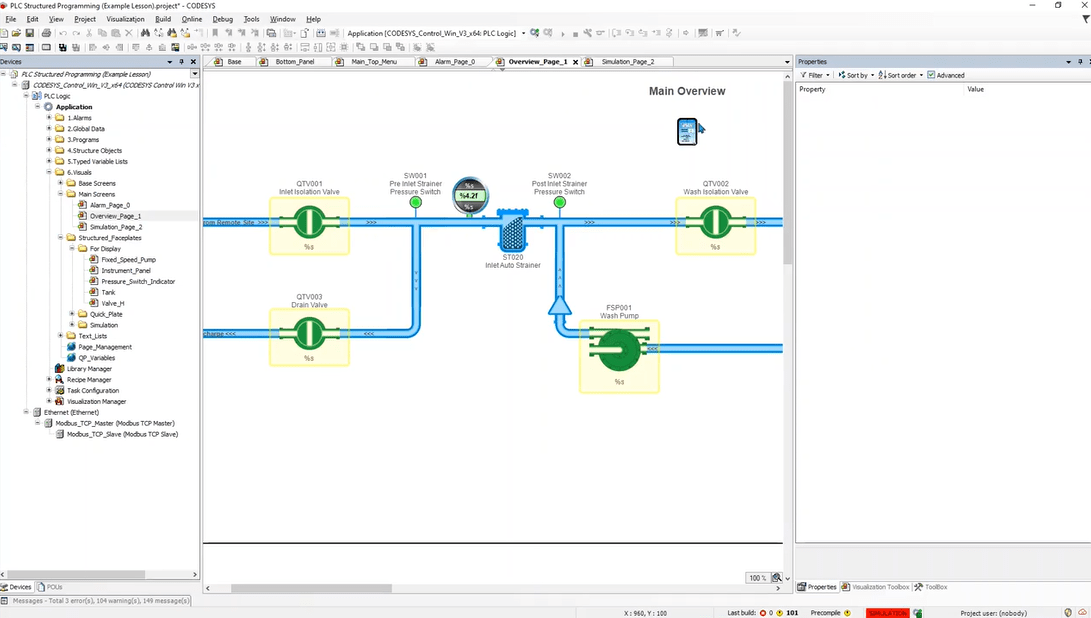Click the Login gear icon beside Application dropdown

coord(534,33)
